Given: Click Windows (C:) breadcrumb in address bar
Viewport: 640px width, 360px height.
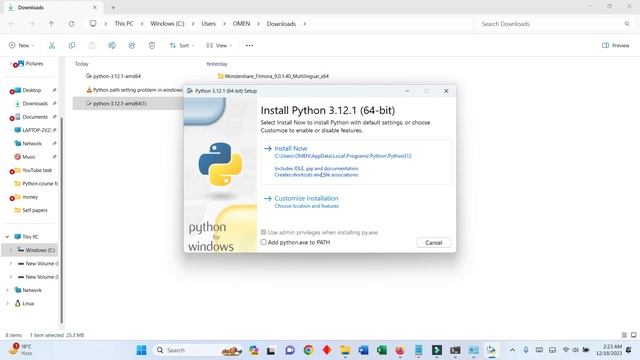Looking at the screenshot, I should click(x=167, y=24).
